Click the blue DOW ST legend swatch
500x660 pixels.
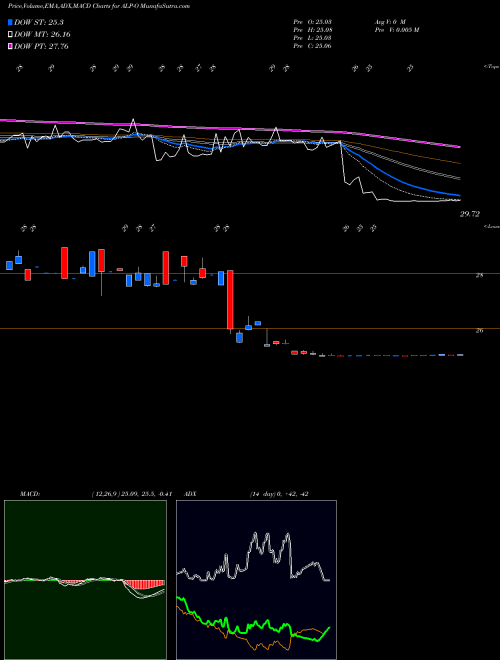10,22
